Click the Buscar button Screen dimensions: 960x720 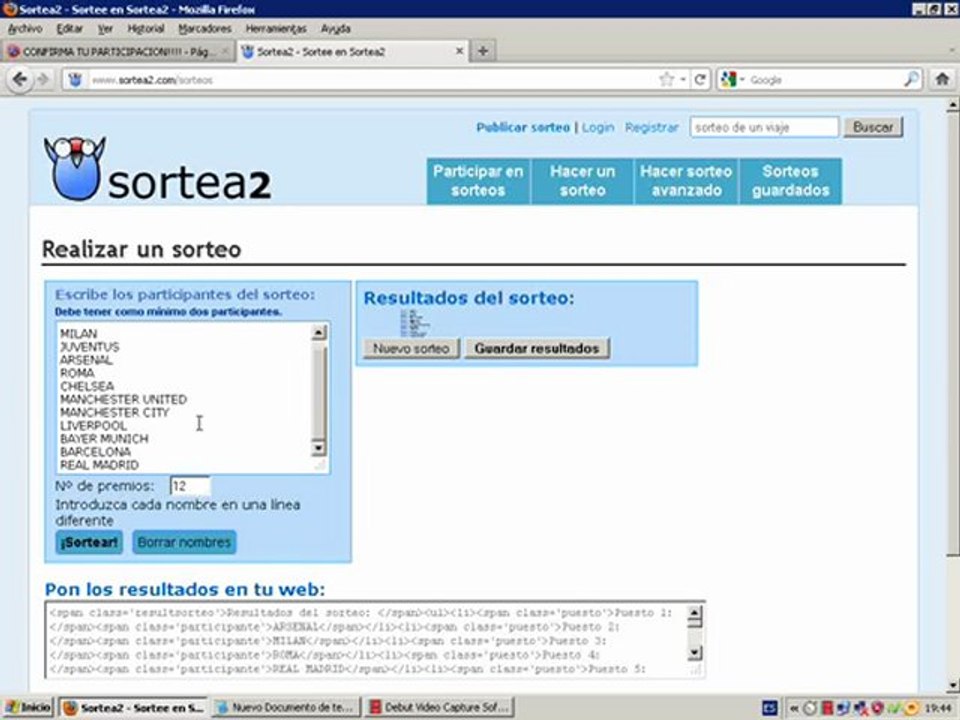pyautogui.click(x=872, y=127)
